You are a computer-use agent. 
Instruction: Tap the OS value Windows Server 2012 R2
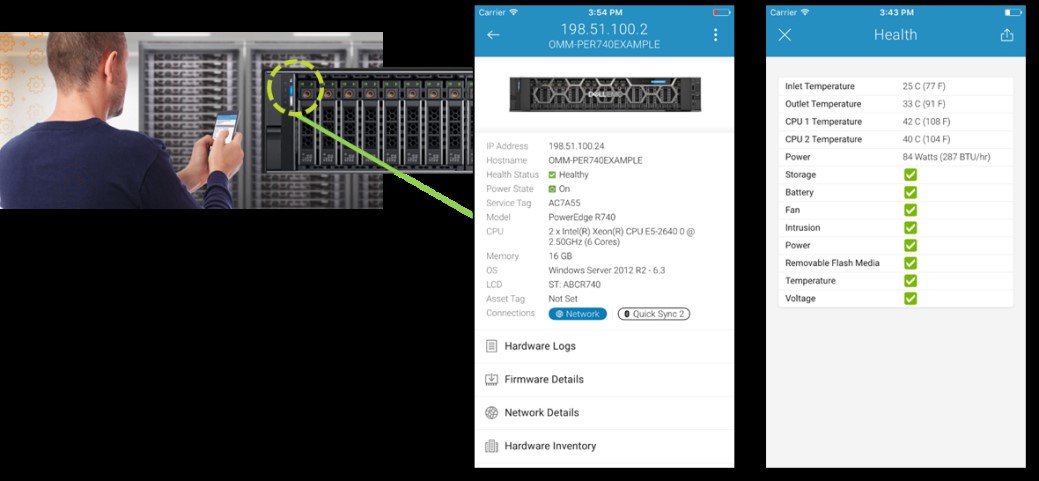[607, 270]
